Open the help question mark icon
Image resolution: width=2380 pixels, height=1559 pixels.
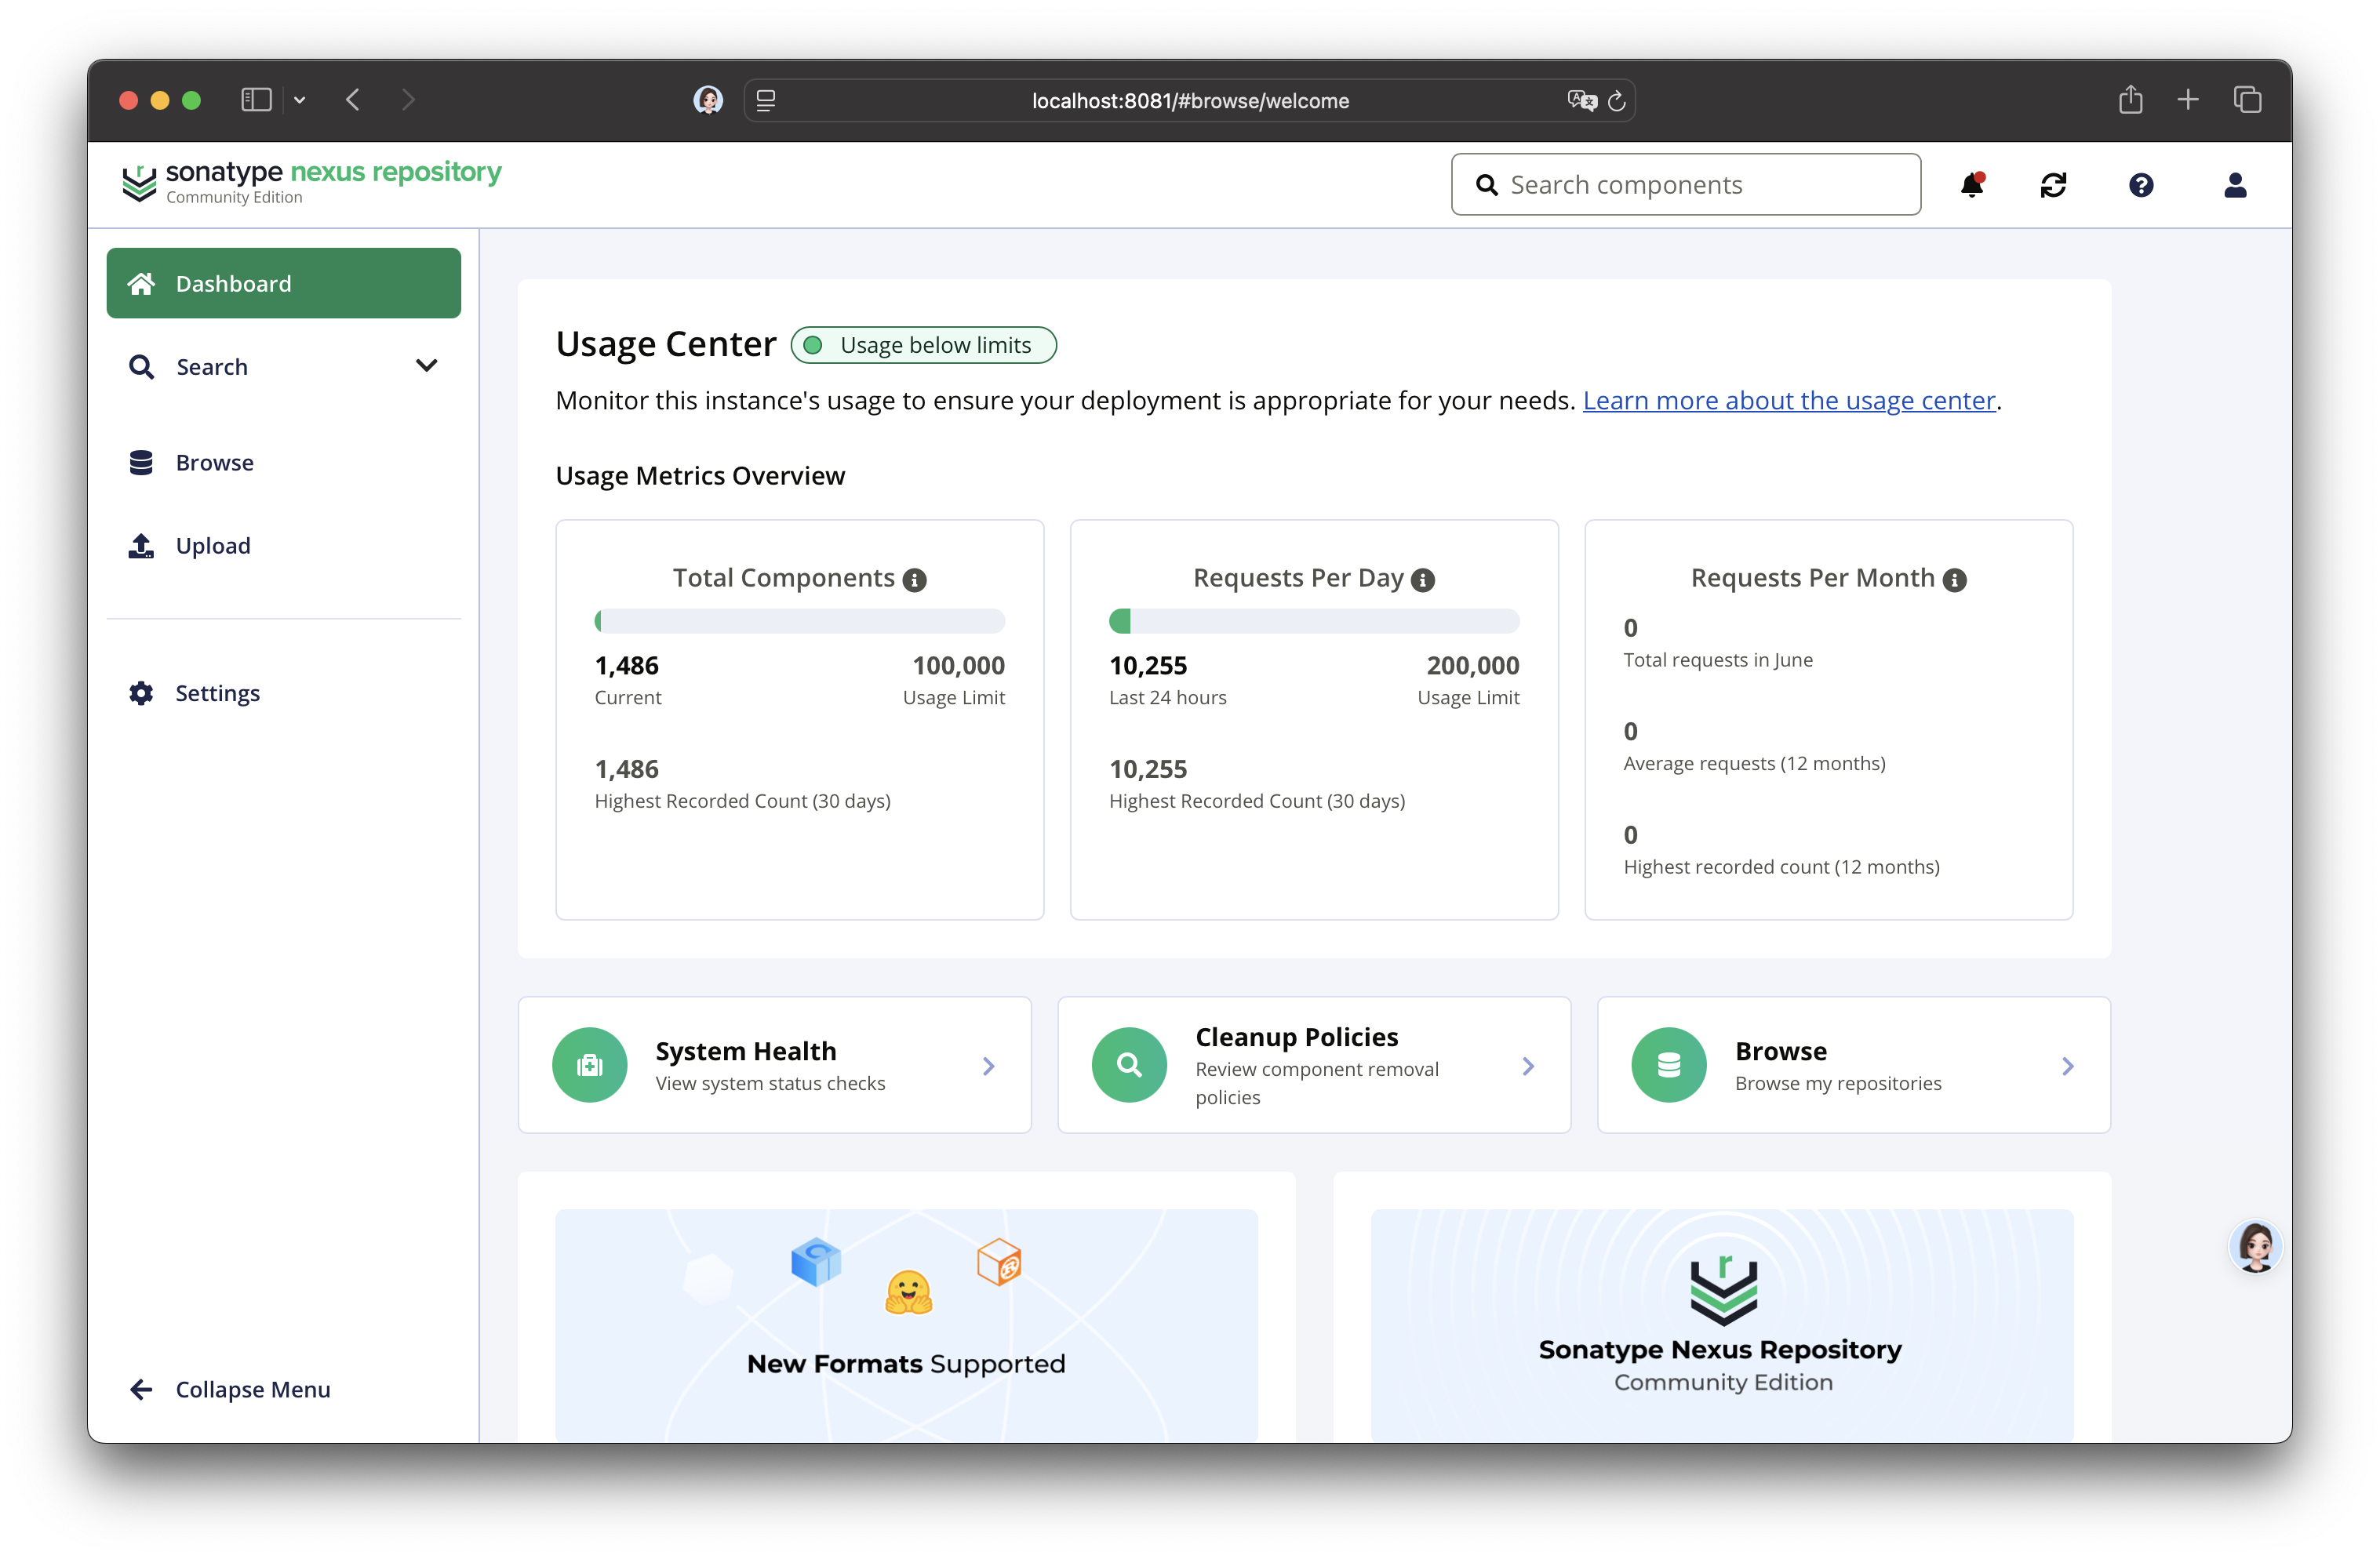(2141, 185)
